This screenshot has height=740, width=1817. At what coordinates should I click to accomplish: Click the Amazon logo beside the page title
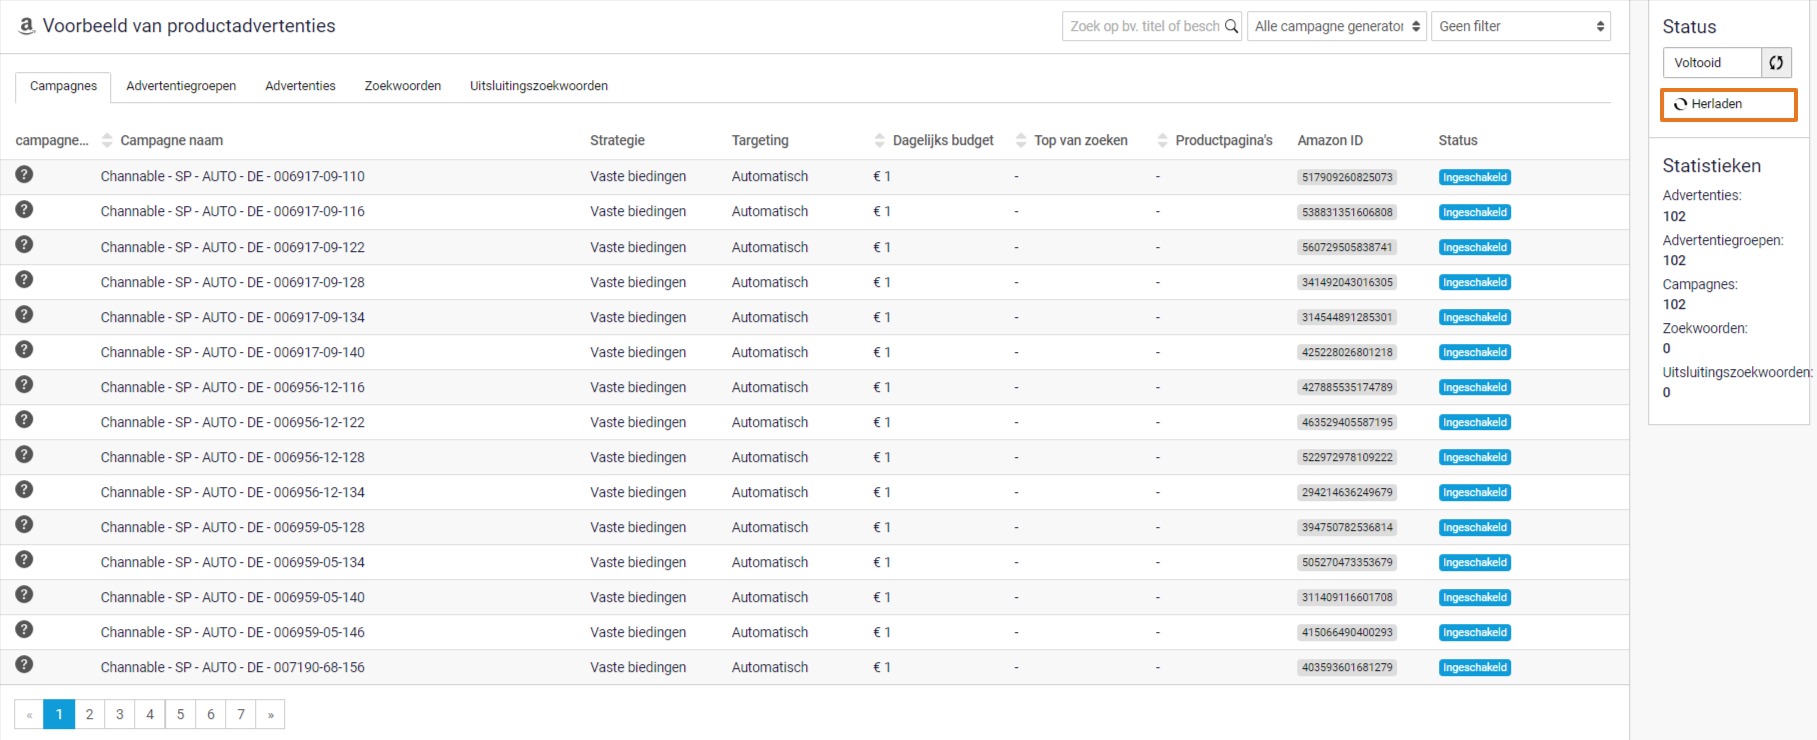coord(27,25)
